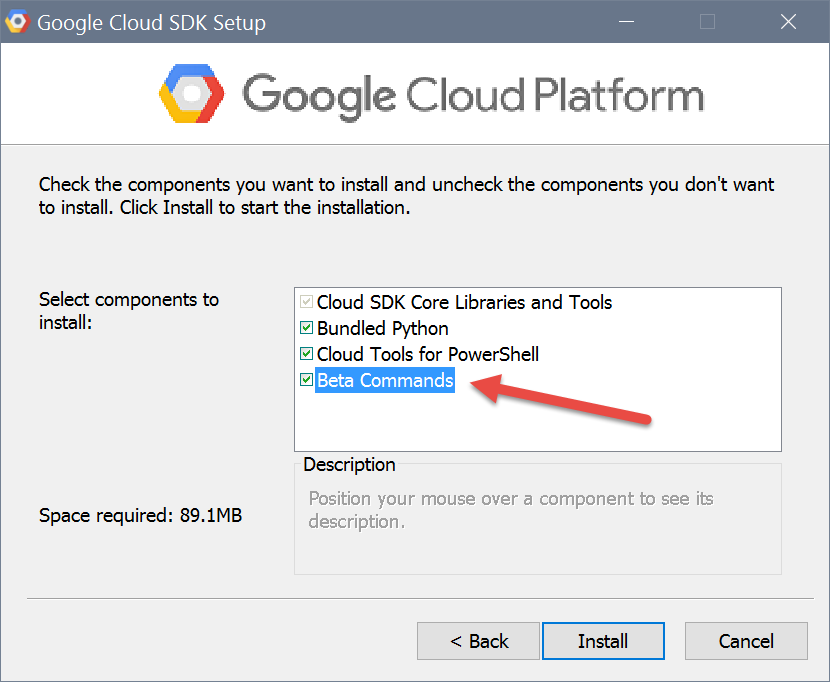The height and width of the screenshot is (682, 830).
Task: Enable the Bundled Python component
Action: [306, 328]
